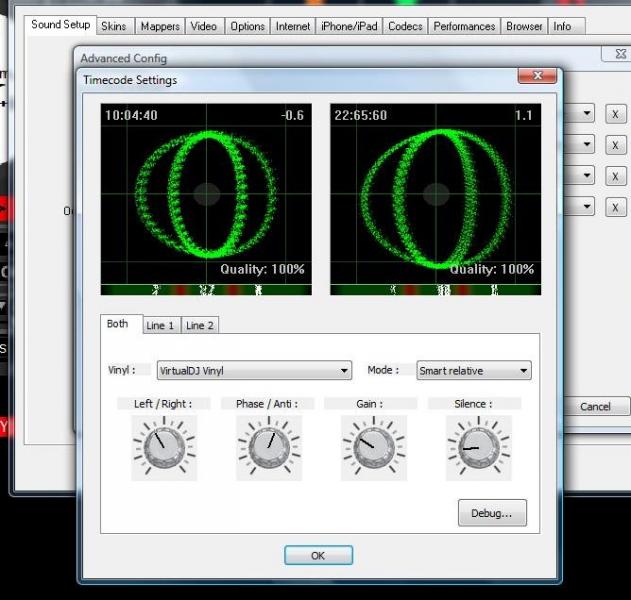This screenshot has width=631, height=600.
Task: Switch to the Line 2 tab
Action: pos(200,325)
